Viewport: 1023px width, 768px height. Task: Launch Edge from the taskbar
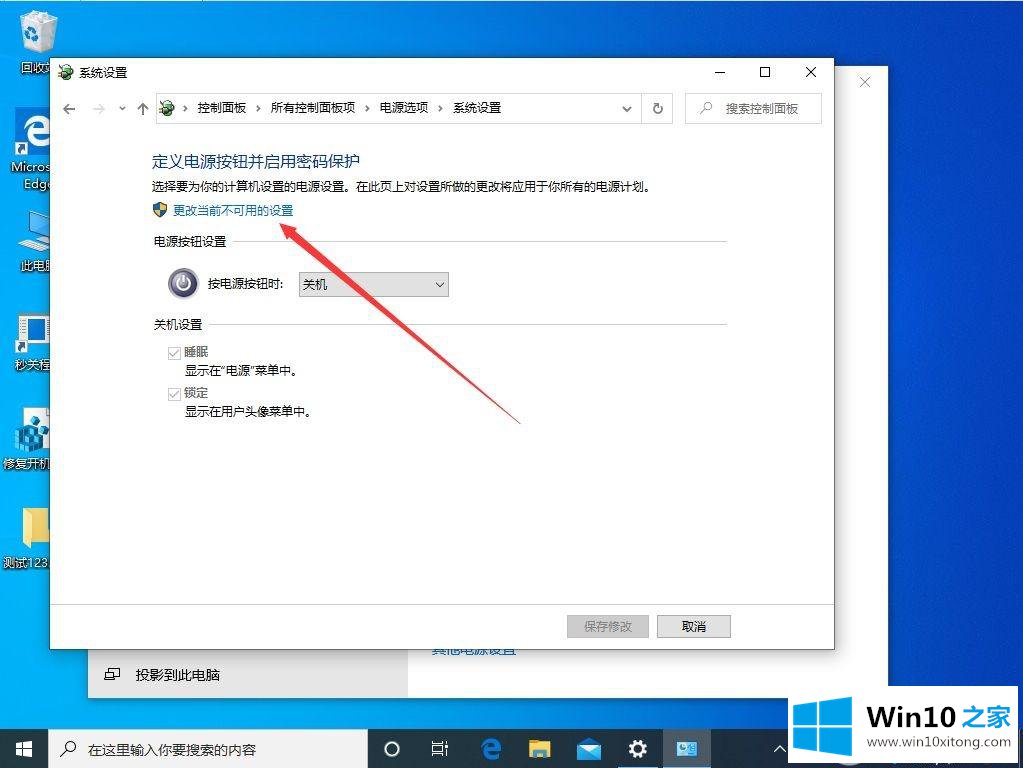click(x=491, y=749)
